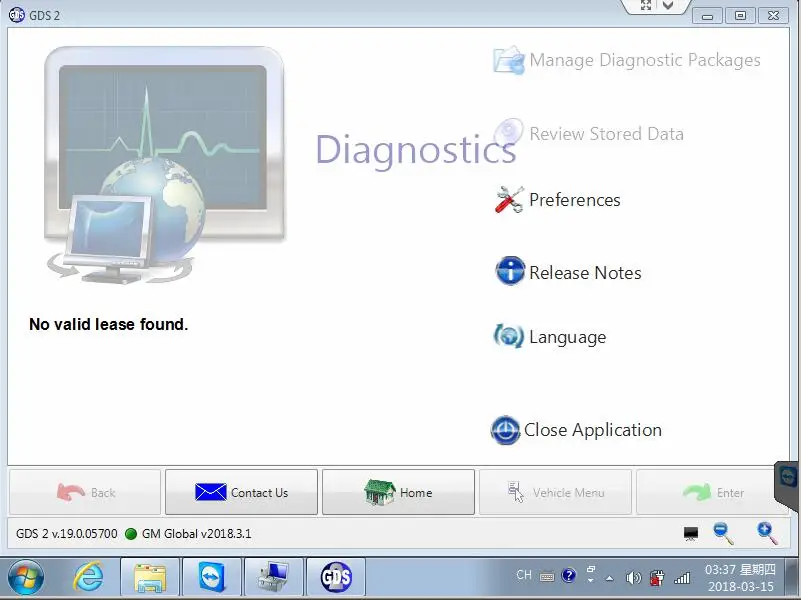Viewport: 801px width, 600px height.
Task: Click the monitor icon in the status bar
Action: tap(691, 534)
